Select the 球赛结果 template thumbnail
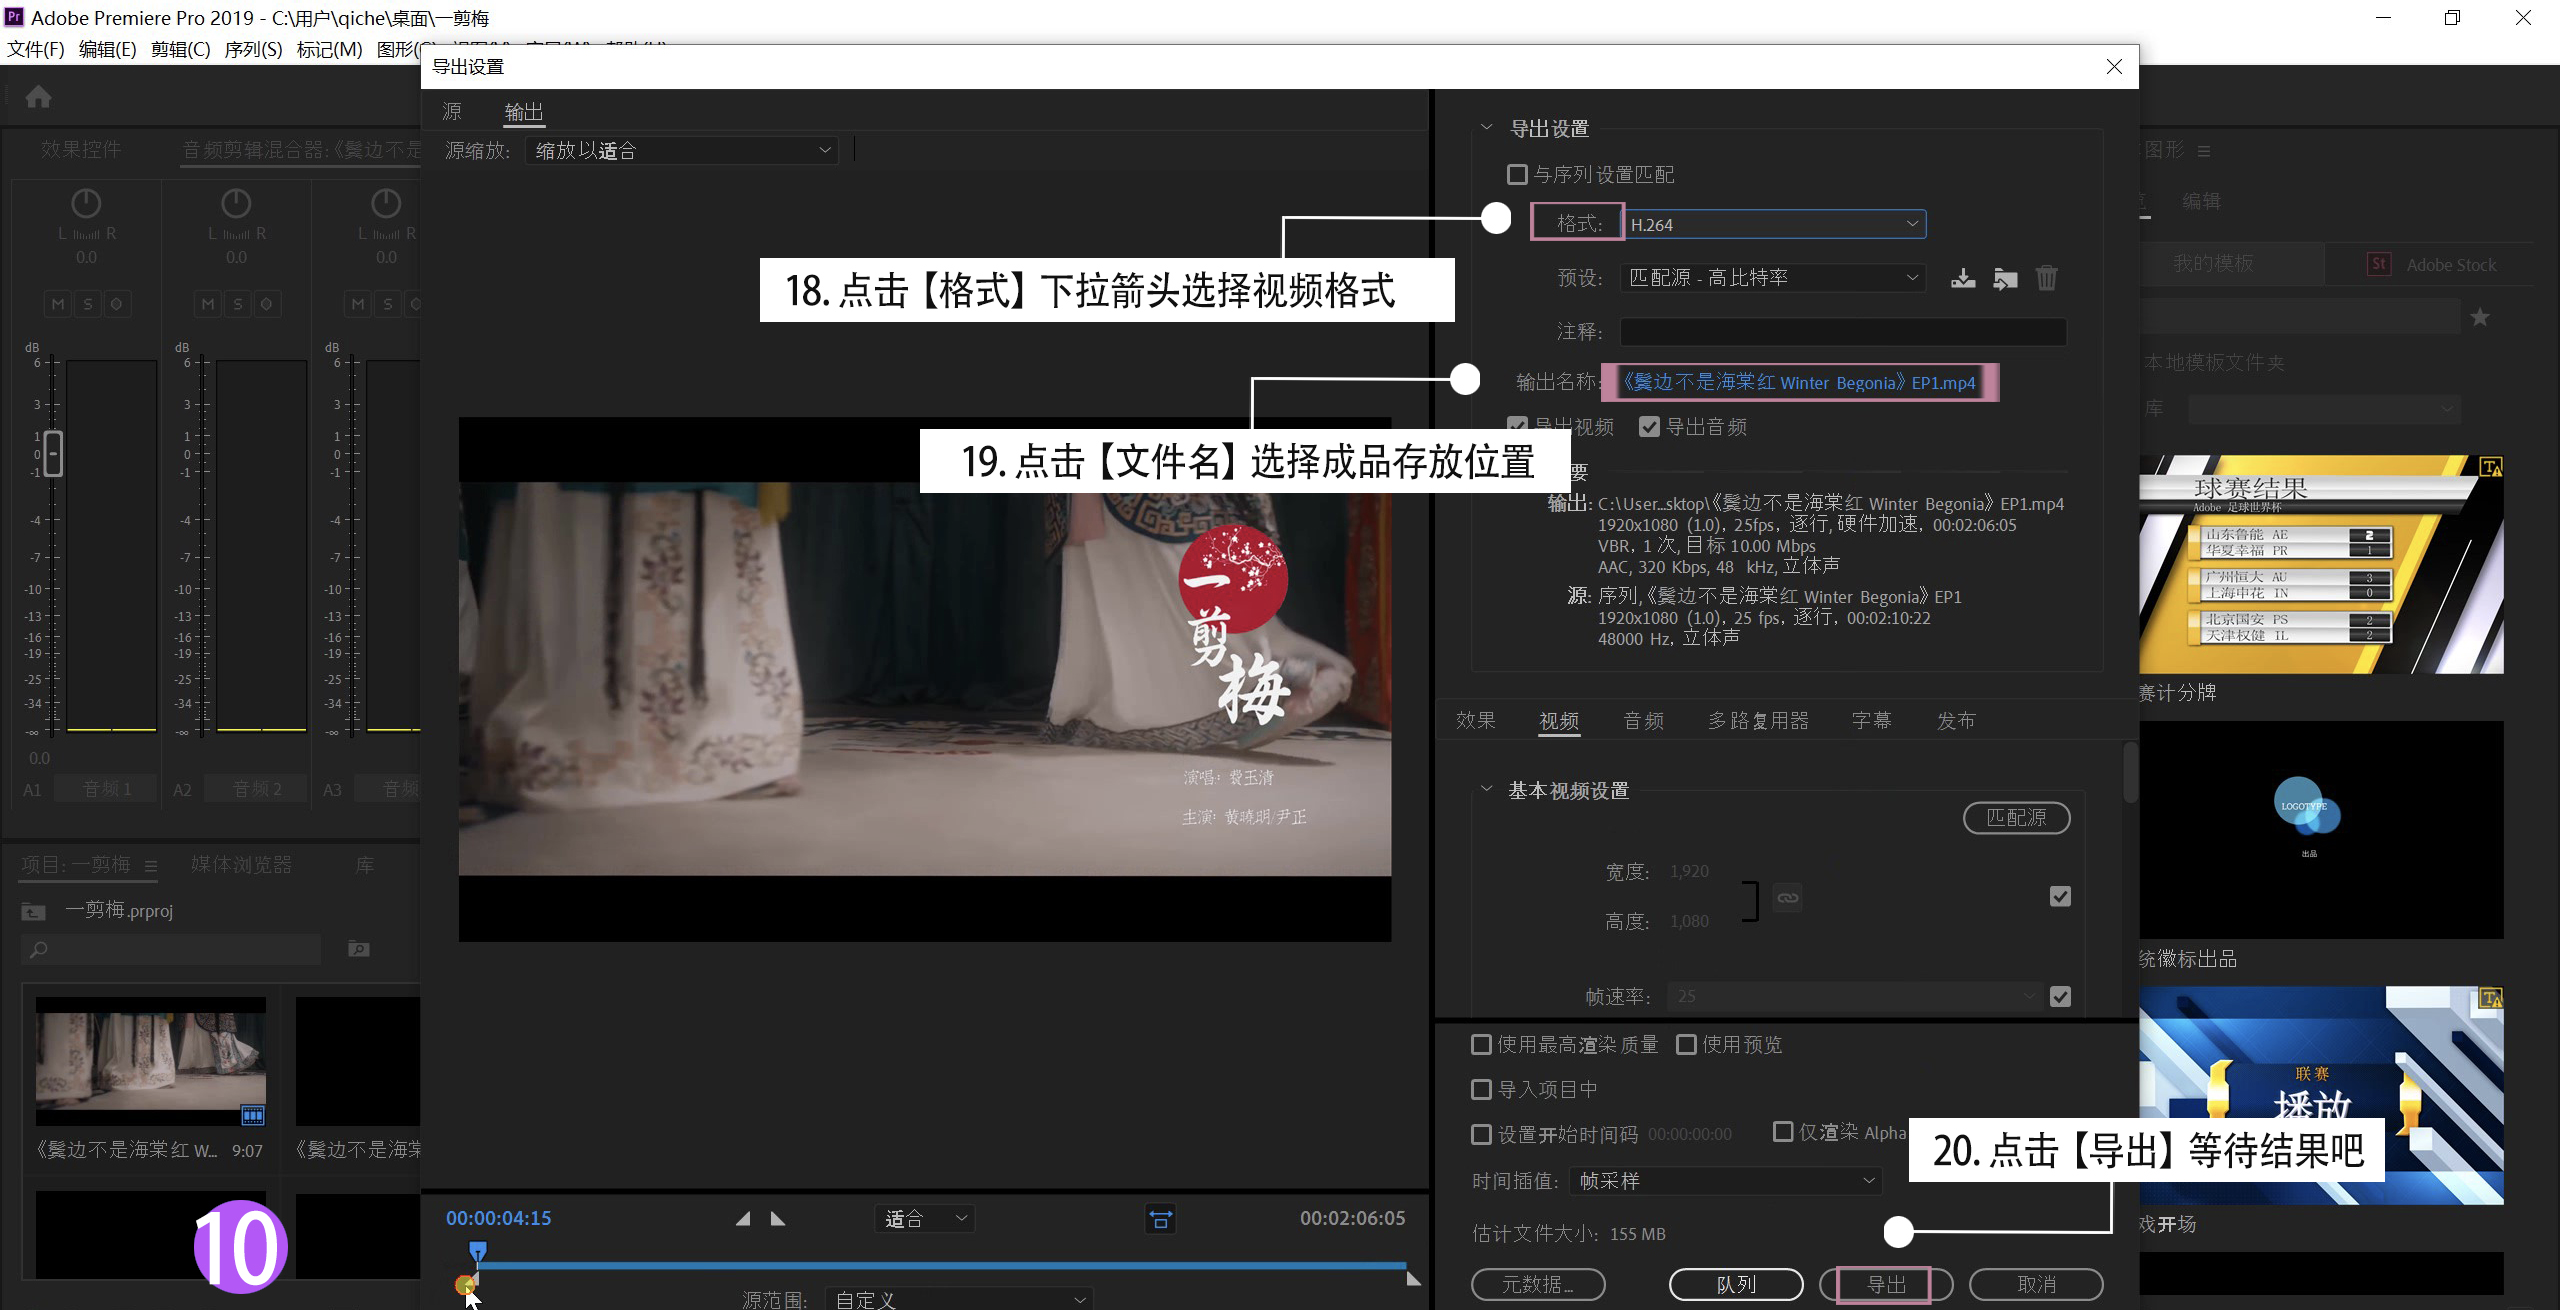This screenshot has height=1310, width=2560. [x=2321, y=564]
